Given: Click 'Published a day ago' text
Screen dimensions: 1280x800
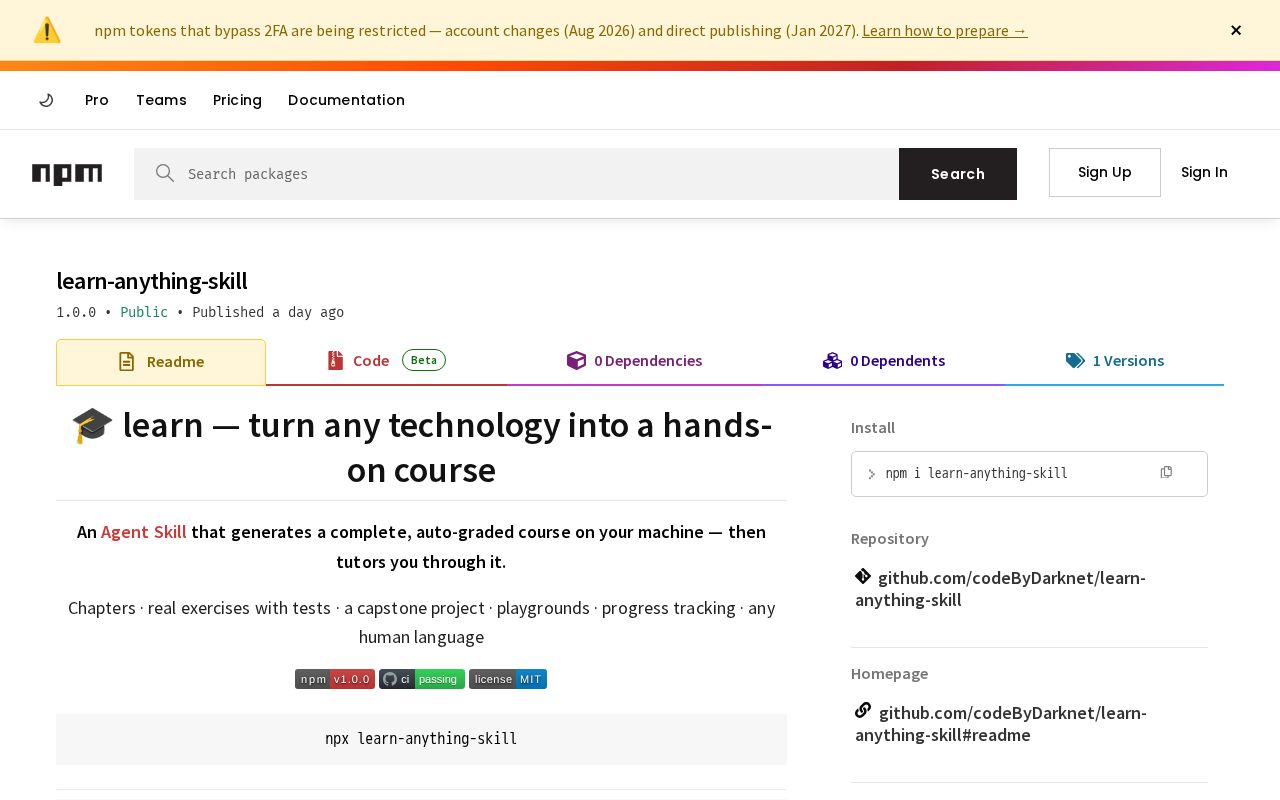Looking at the screenshot, I should pos(268,312).
